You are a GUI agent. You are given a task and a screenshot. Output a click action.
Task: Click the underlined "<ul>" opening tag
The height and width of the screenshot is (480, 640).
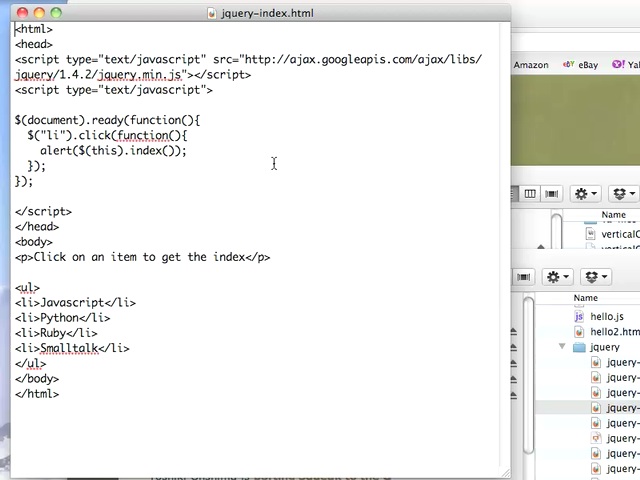27,288
